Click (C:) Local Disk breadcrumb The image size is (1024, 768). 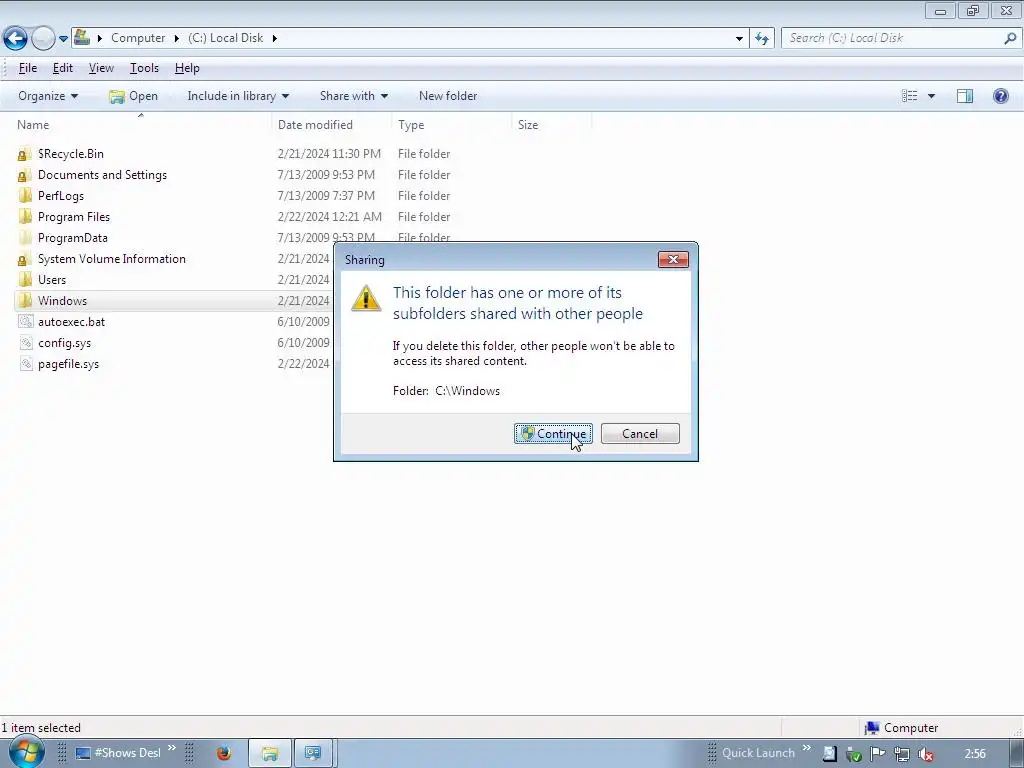(x=225, y=38)
